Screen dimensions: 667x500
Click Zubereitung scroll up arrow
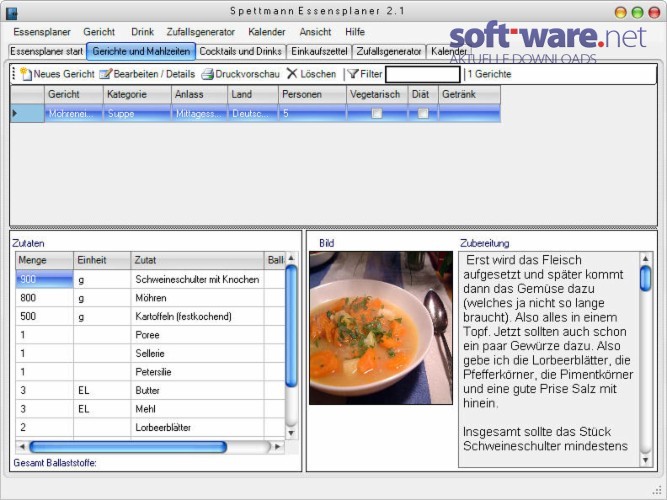[645, 258]
